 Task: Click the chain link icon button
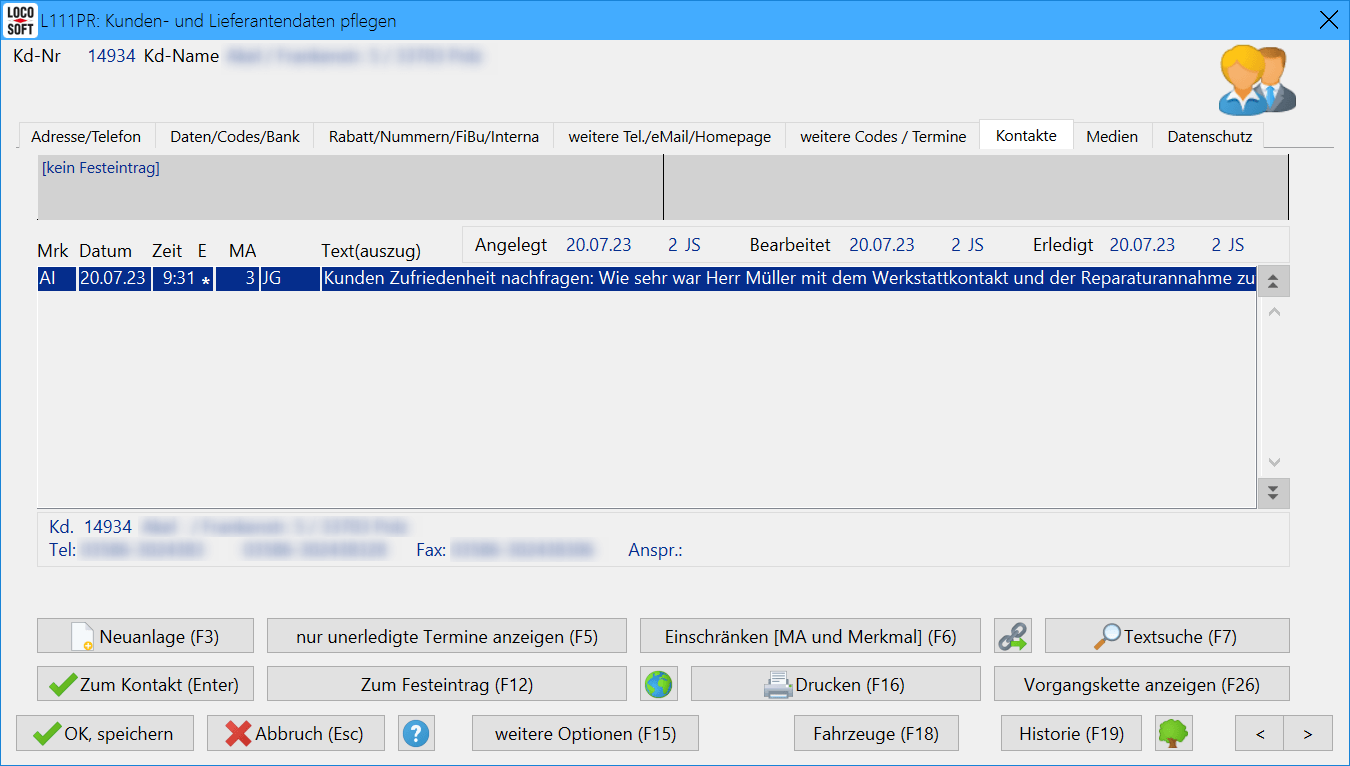[1013, 636]
